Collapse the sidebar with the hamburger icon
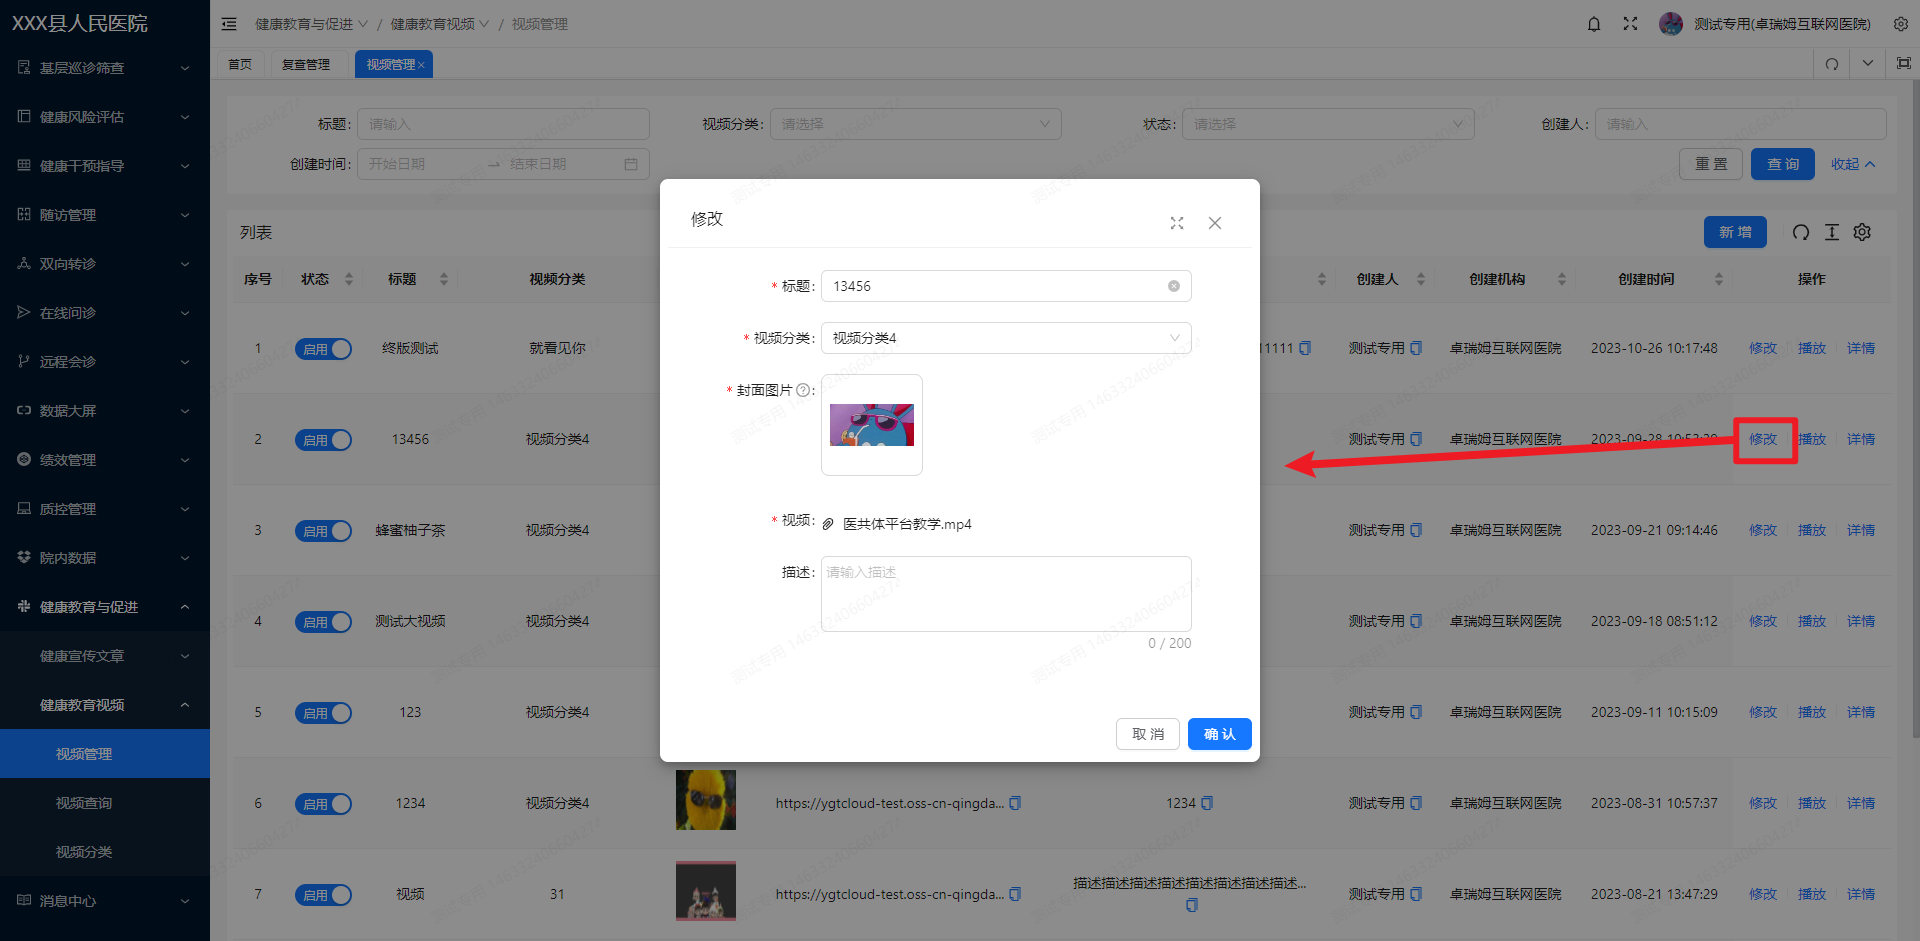 coord(229,23)
